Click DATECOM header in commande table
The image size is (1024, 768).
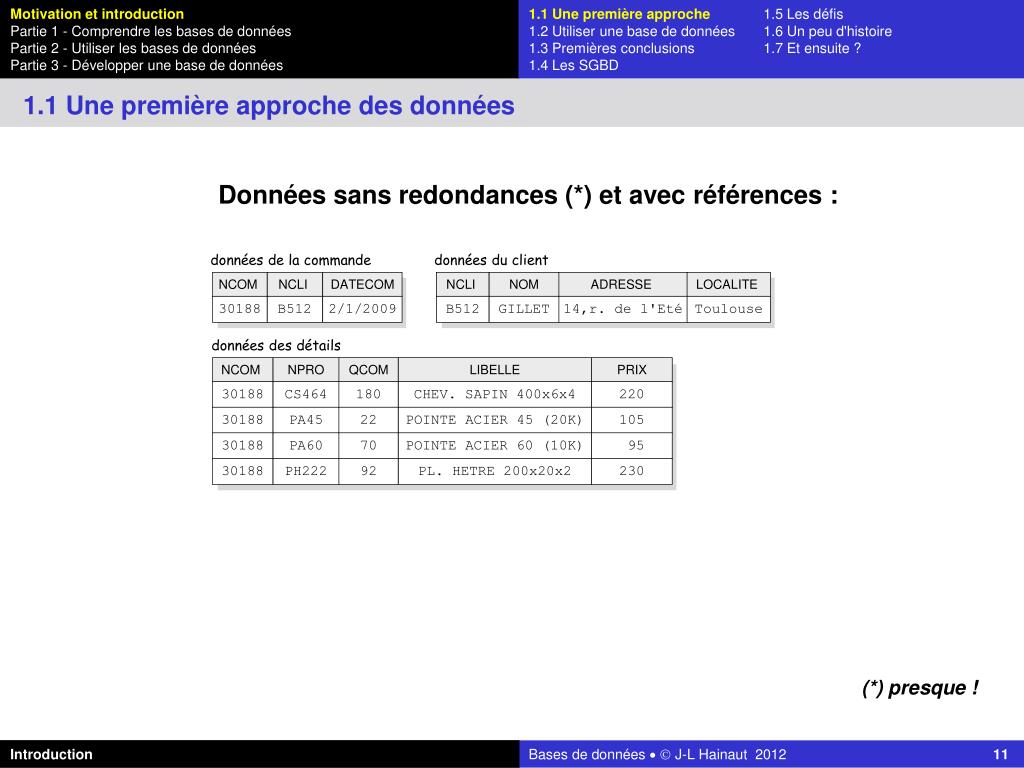click(x=362, y=285)
